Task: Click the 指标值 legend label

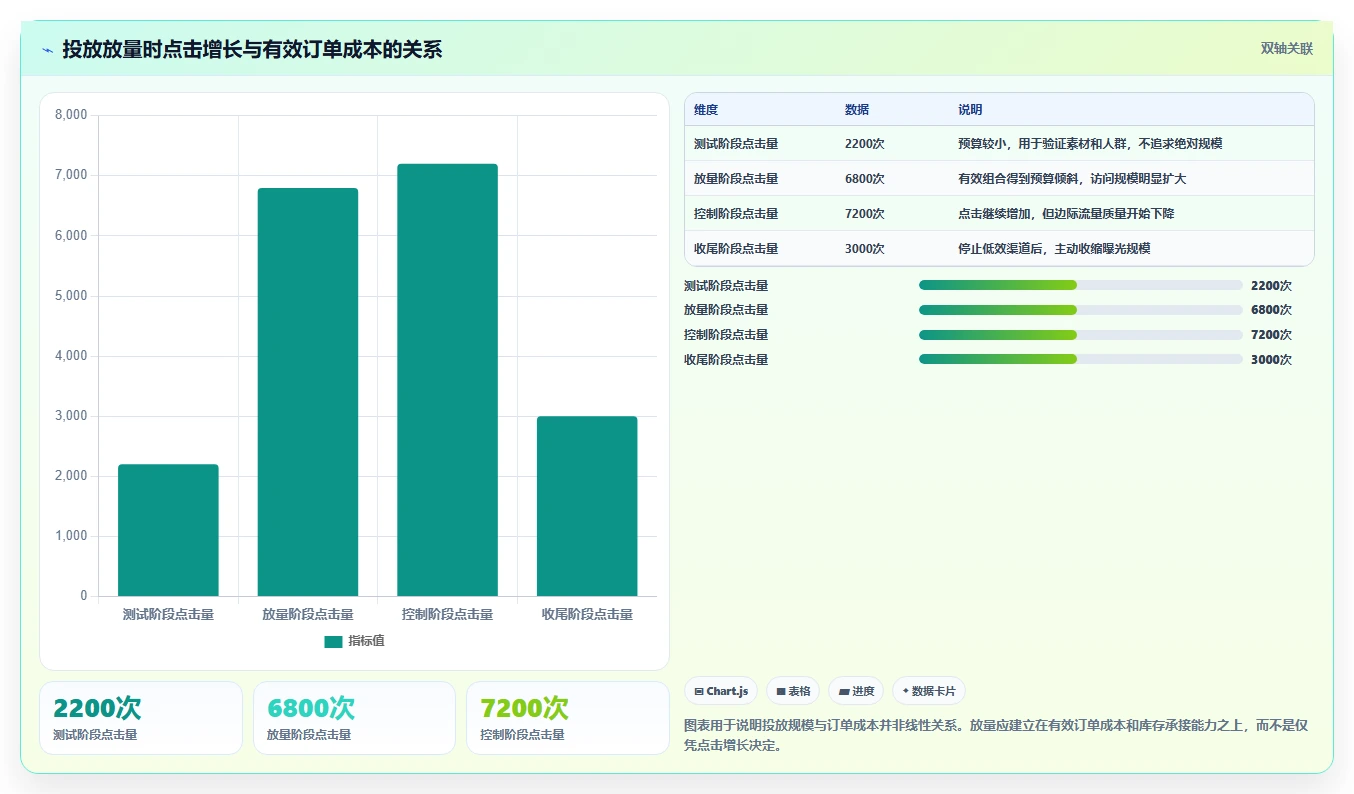Action: (x=366, y=641)
